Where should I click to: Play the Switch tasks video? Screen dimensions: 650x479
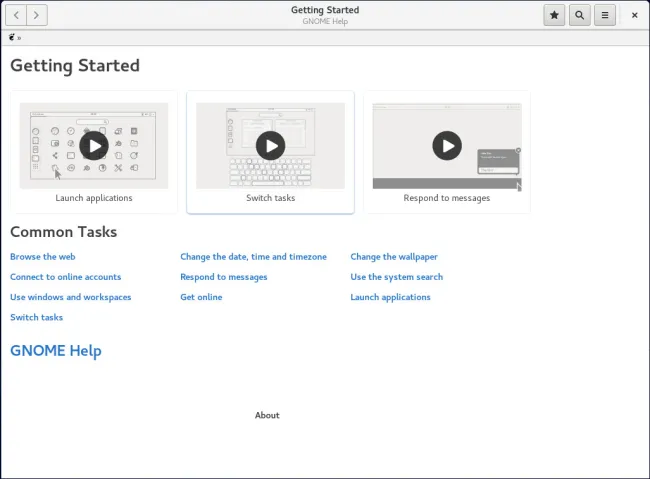click(x=270, y=146)
